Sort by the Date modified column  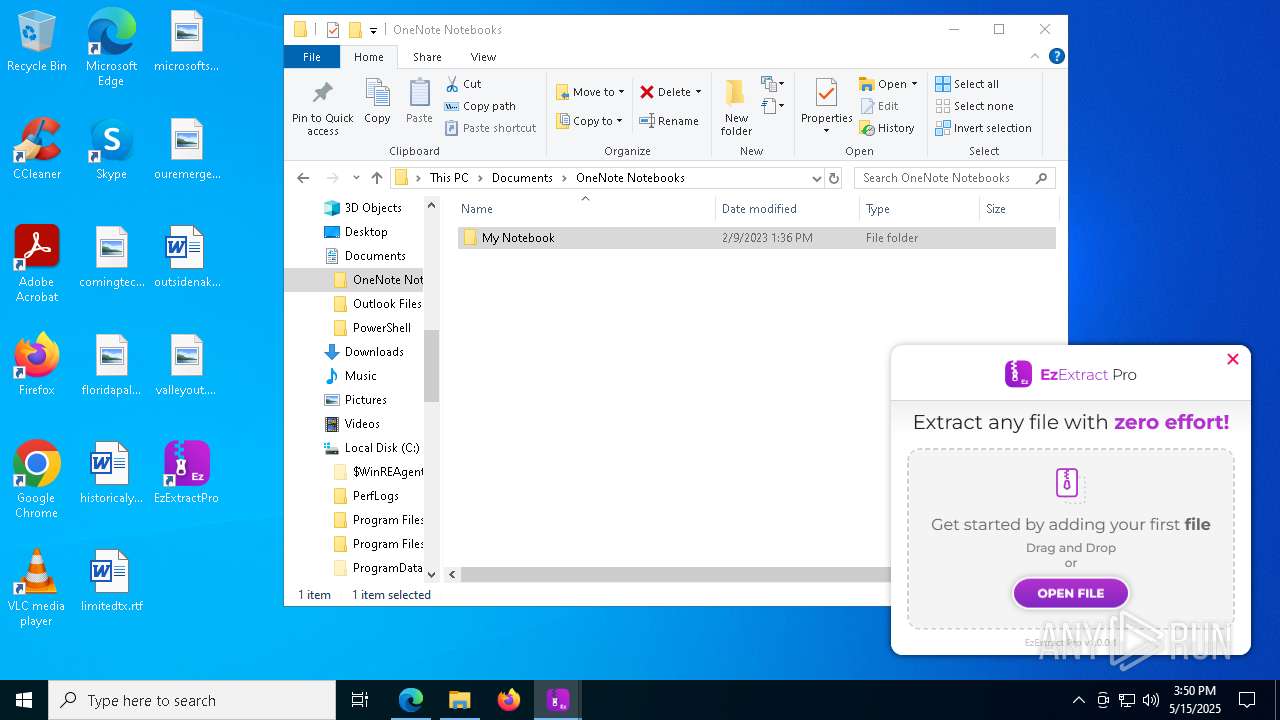click(x=787, y=209)
